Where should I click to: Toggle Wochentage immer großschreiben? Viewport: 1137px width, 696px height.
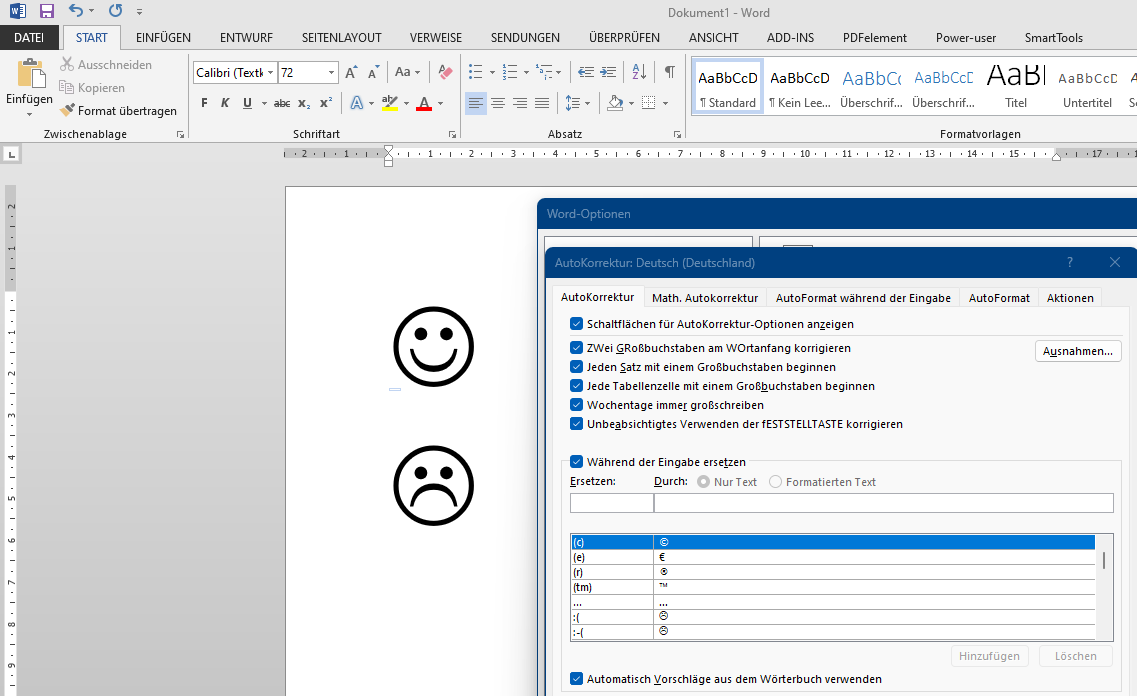[x=576, y=404]
